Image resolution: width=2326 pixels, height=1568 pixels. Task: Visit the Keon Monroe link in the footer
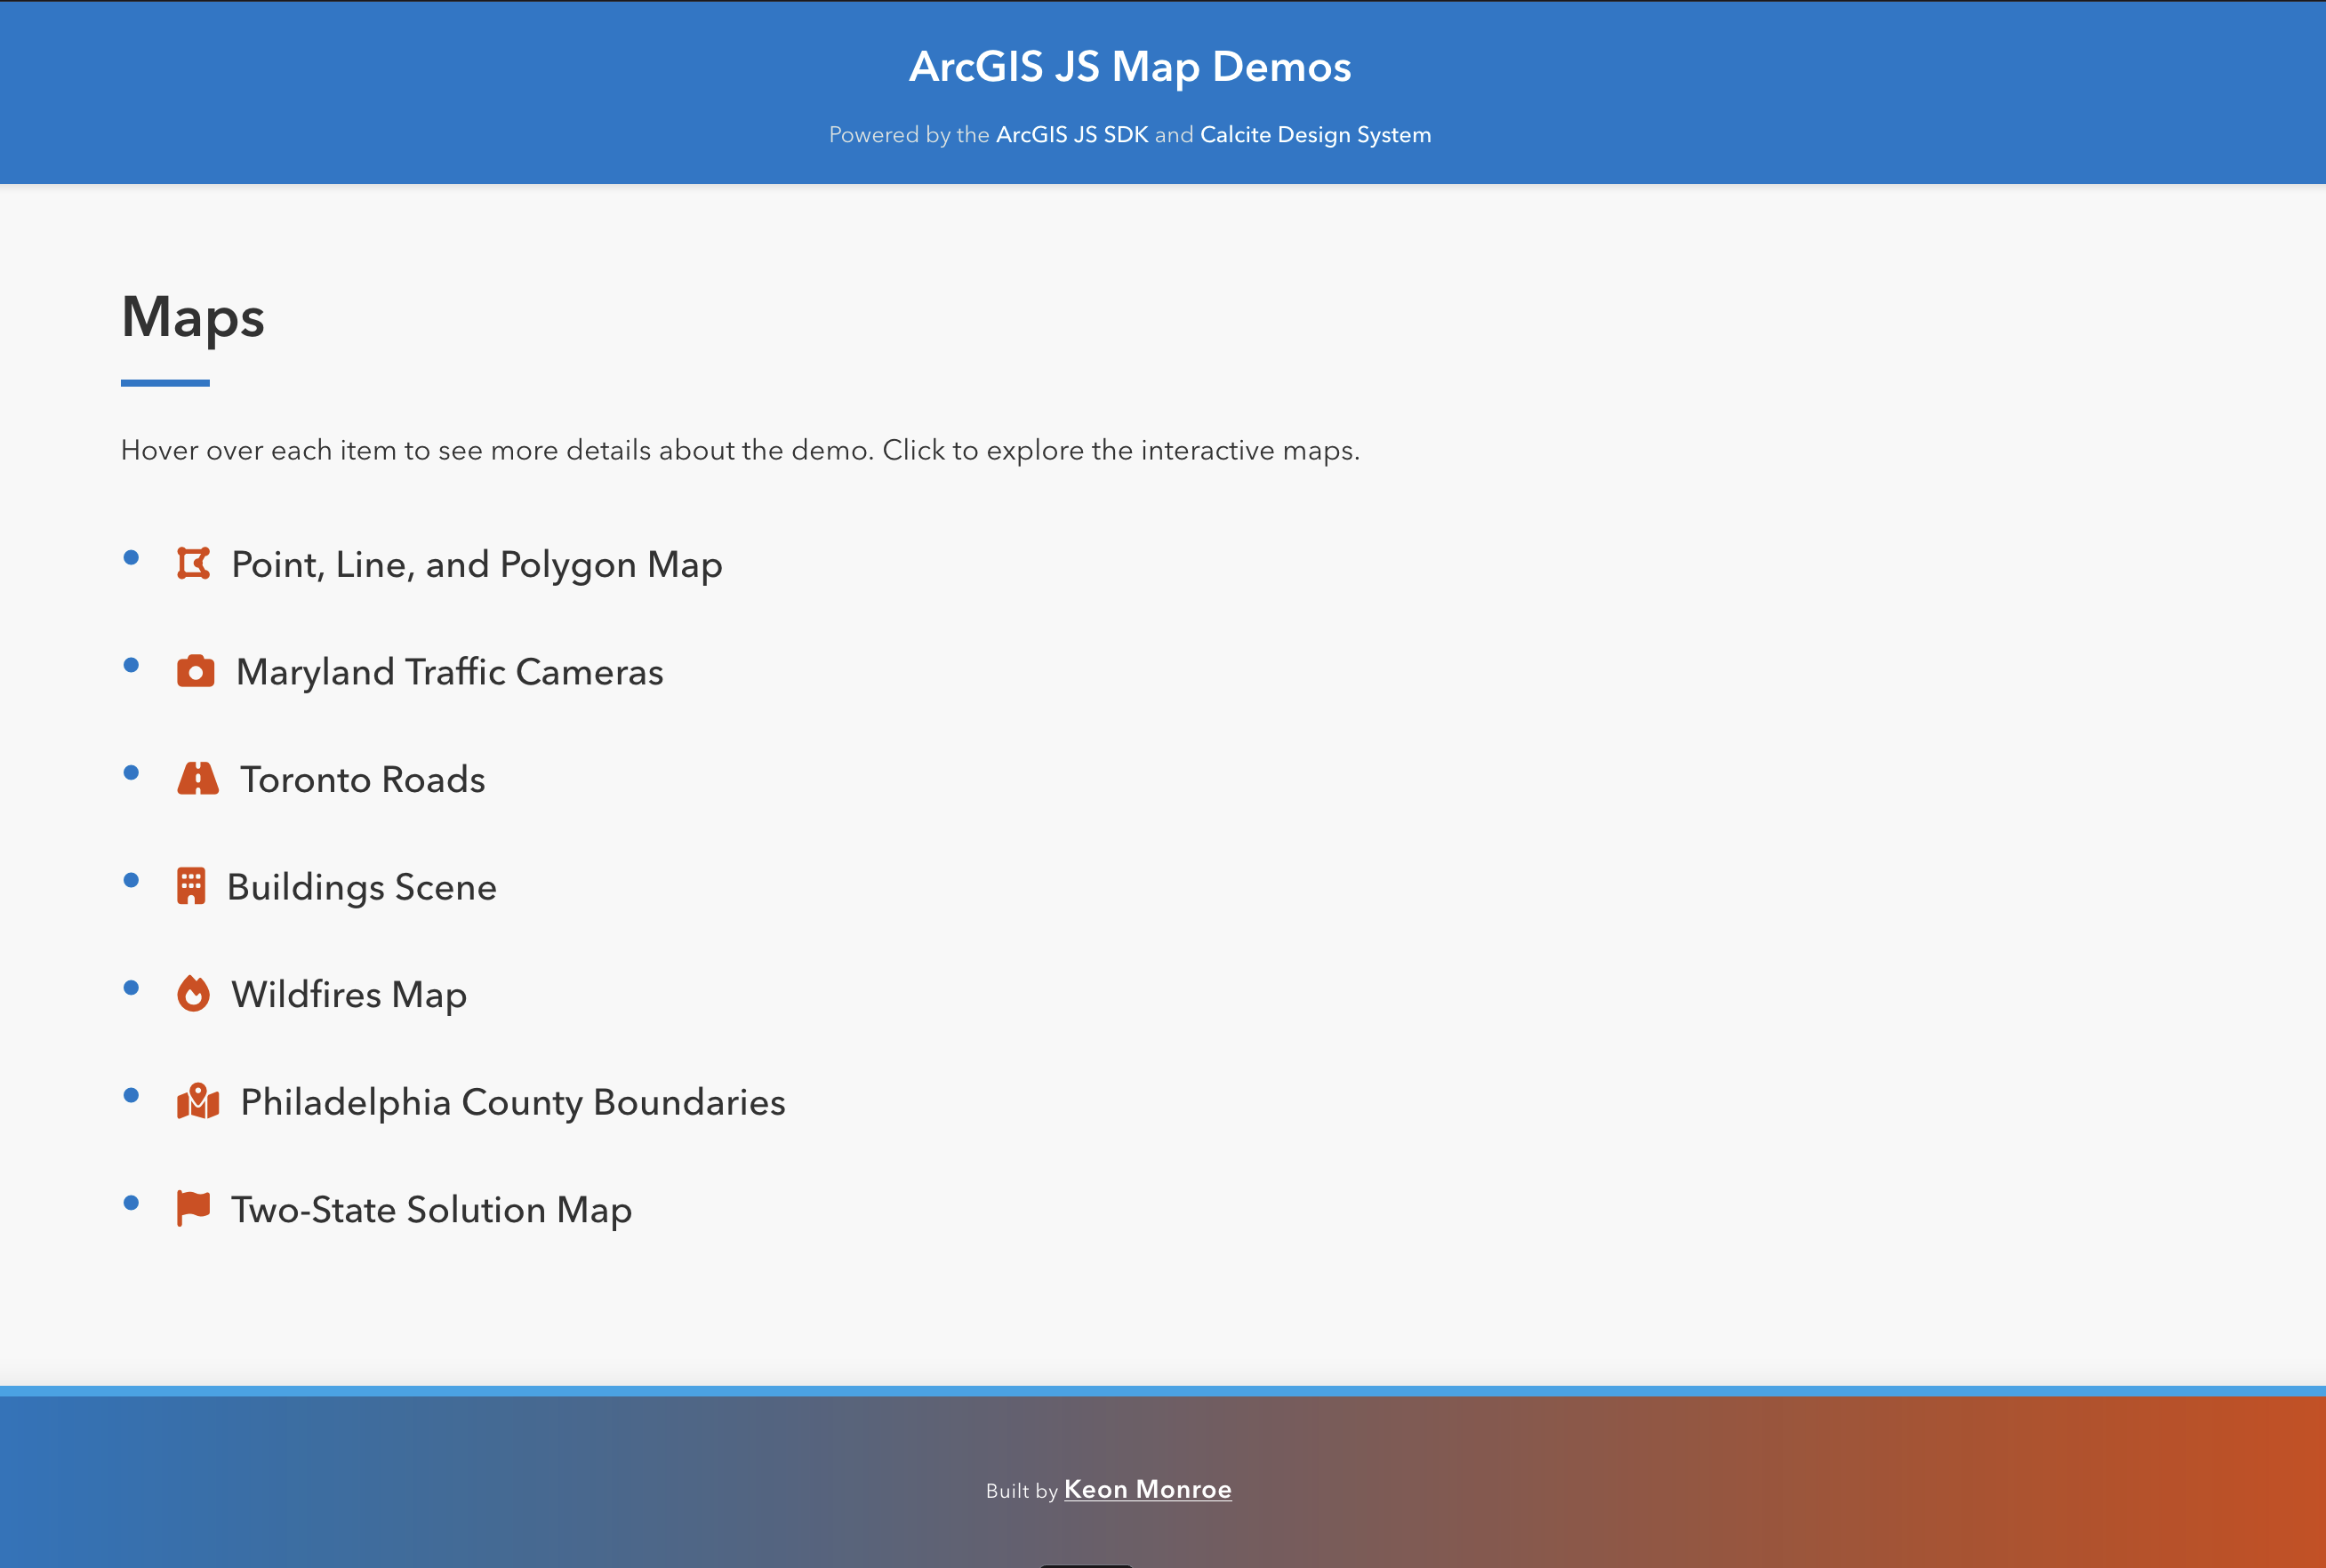pyautogui.click(x=1148, y=1489)
